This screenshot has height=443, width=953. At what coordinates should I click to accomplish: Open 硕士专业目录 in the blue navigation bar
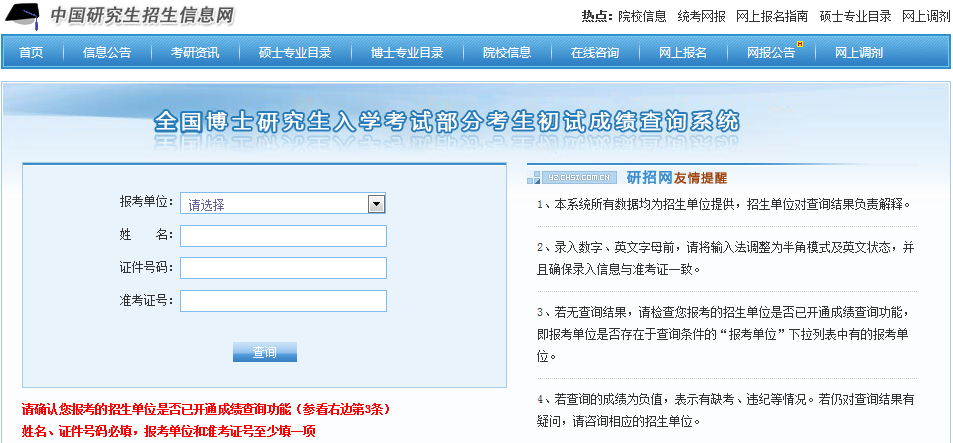pos(295,53)
